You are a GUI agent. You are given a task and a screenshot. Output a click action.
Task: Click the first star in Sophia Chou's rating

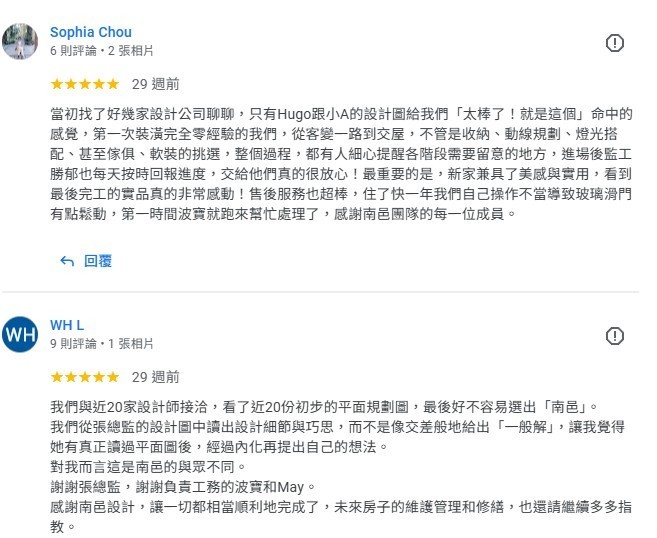click(x=57, y=84)
